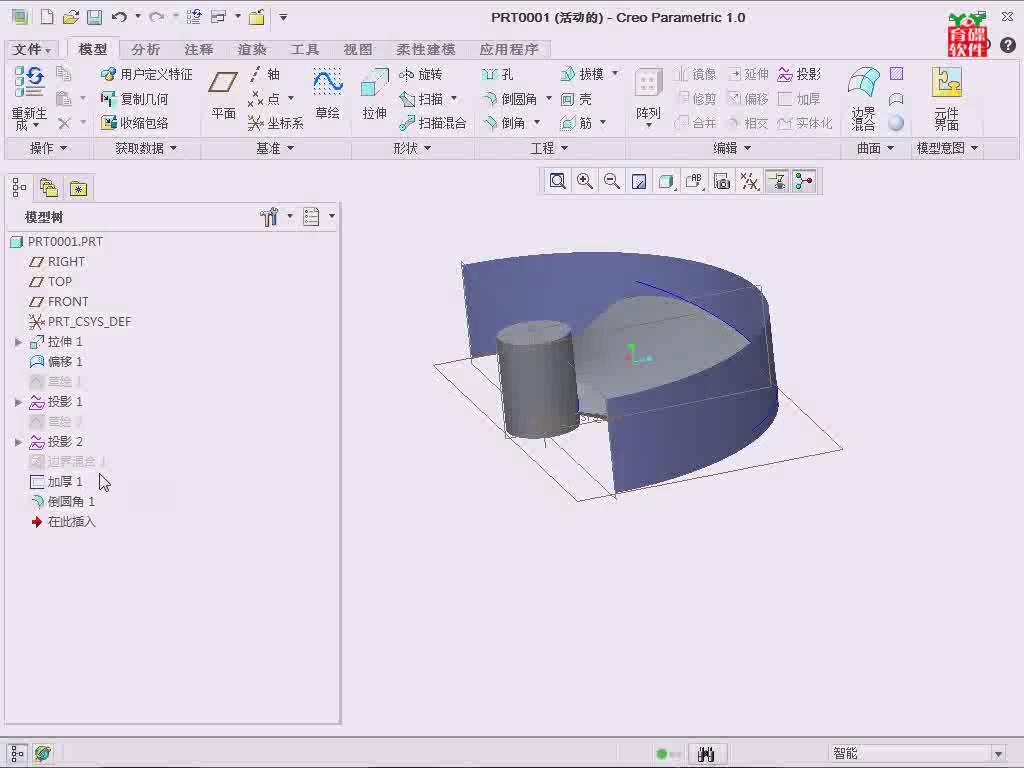
Task: Click the New file icon
Action: [x=47, y=17]
